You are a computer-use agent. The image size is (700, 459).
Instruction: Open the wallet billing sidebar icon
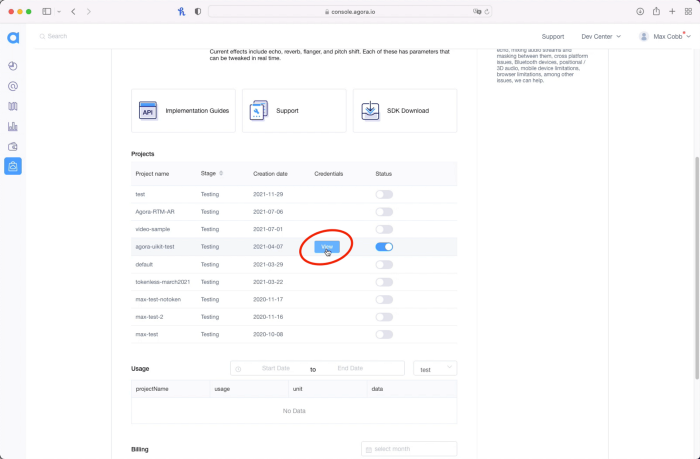coord(13,146)
